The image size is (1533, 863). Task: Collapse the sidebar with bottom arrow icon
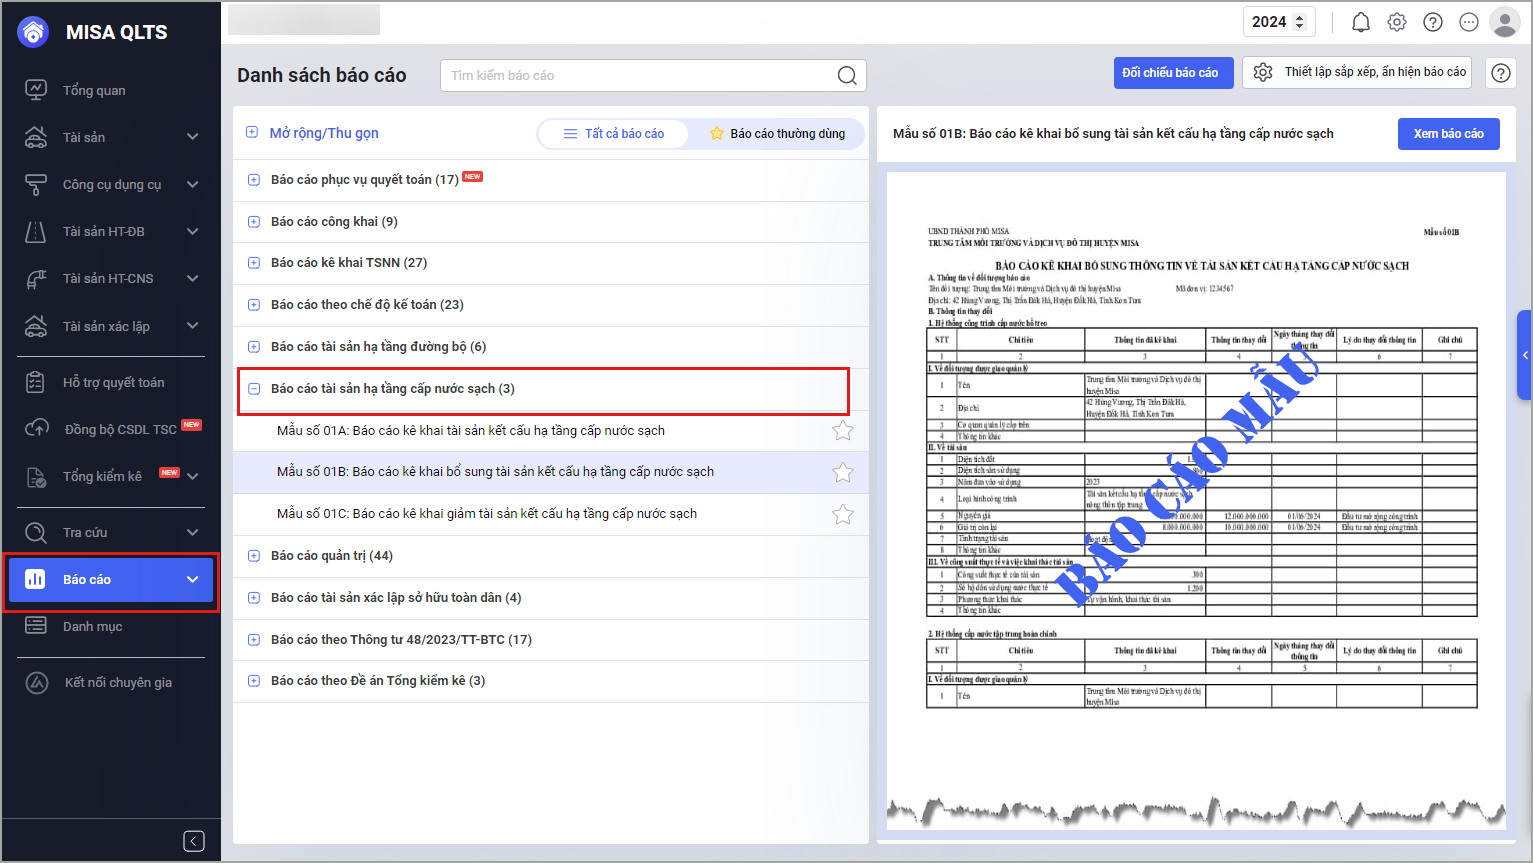click(x=194, y=841)
